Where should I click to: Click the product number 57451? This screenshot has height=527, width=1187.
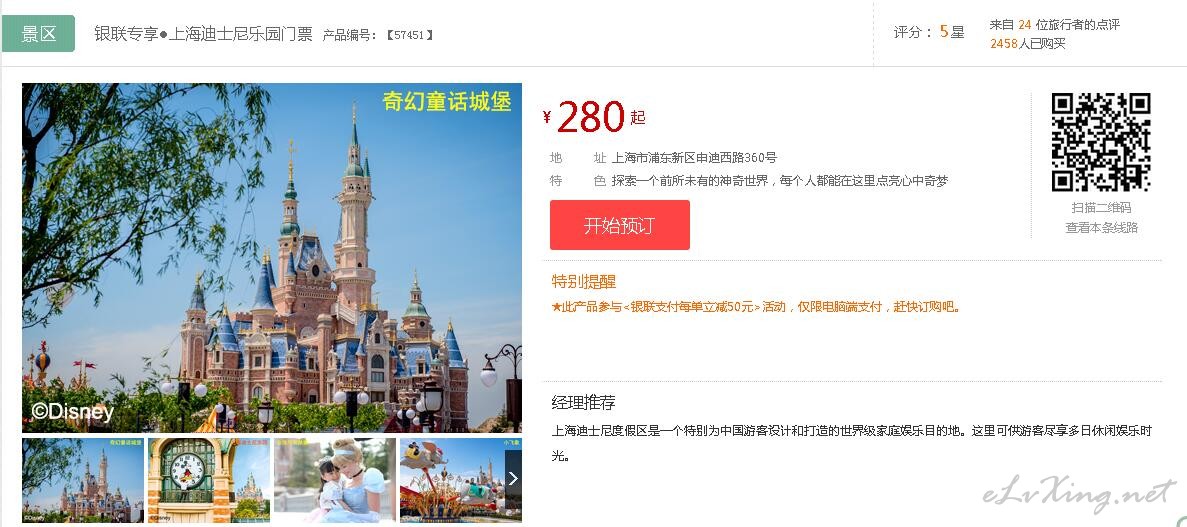click(x=410, y=35)
